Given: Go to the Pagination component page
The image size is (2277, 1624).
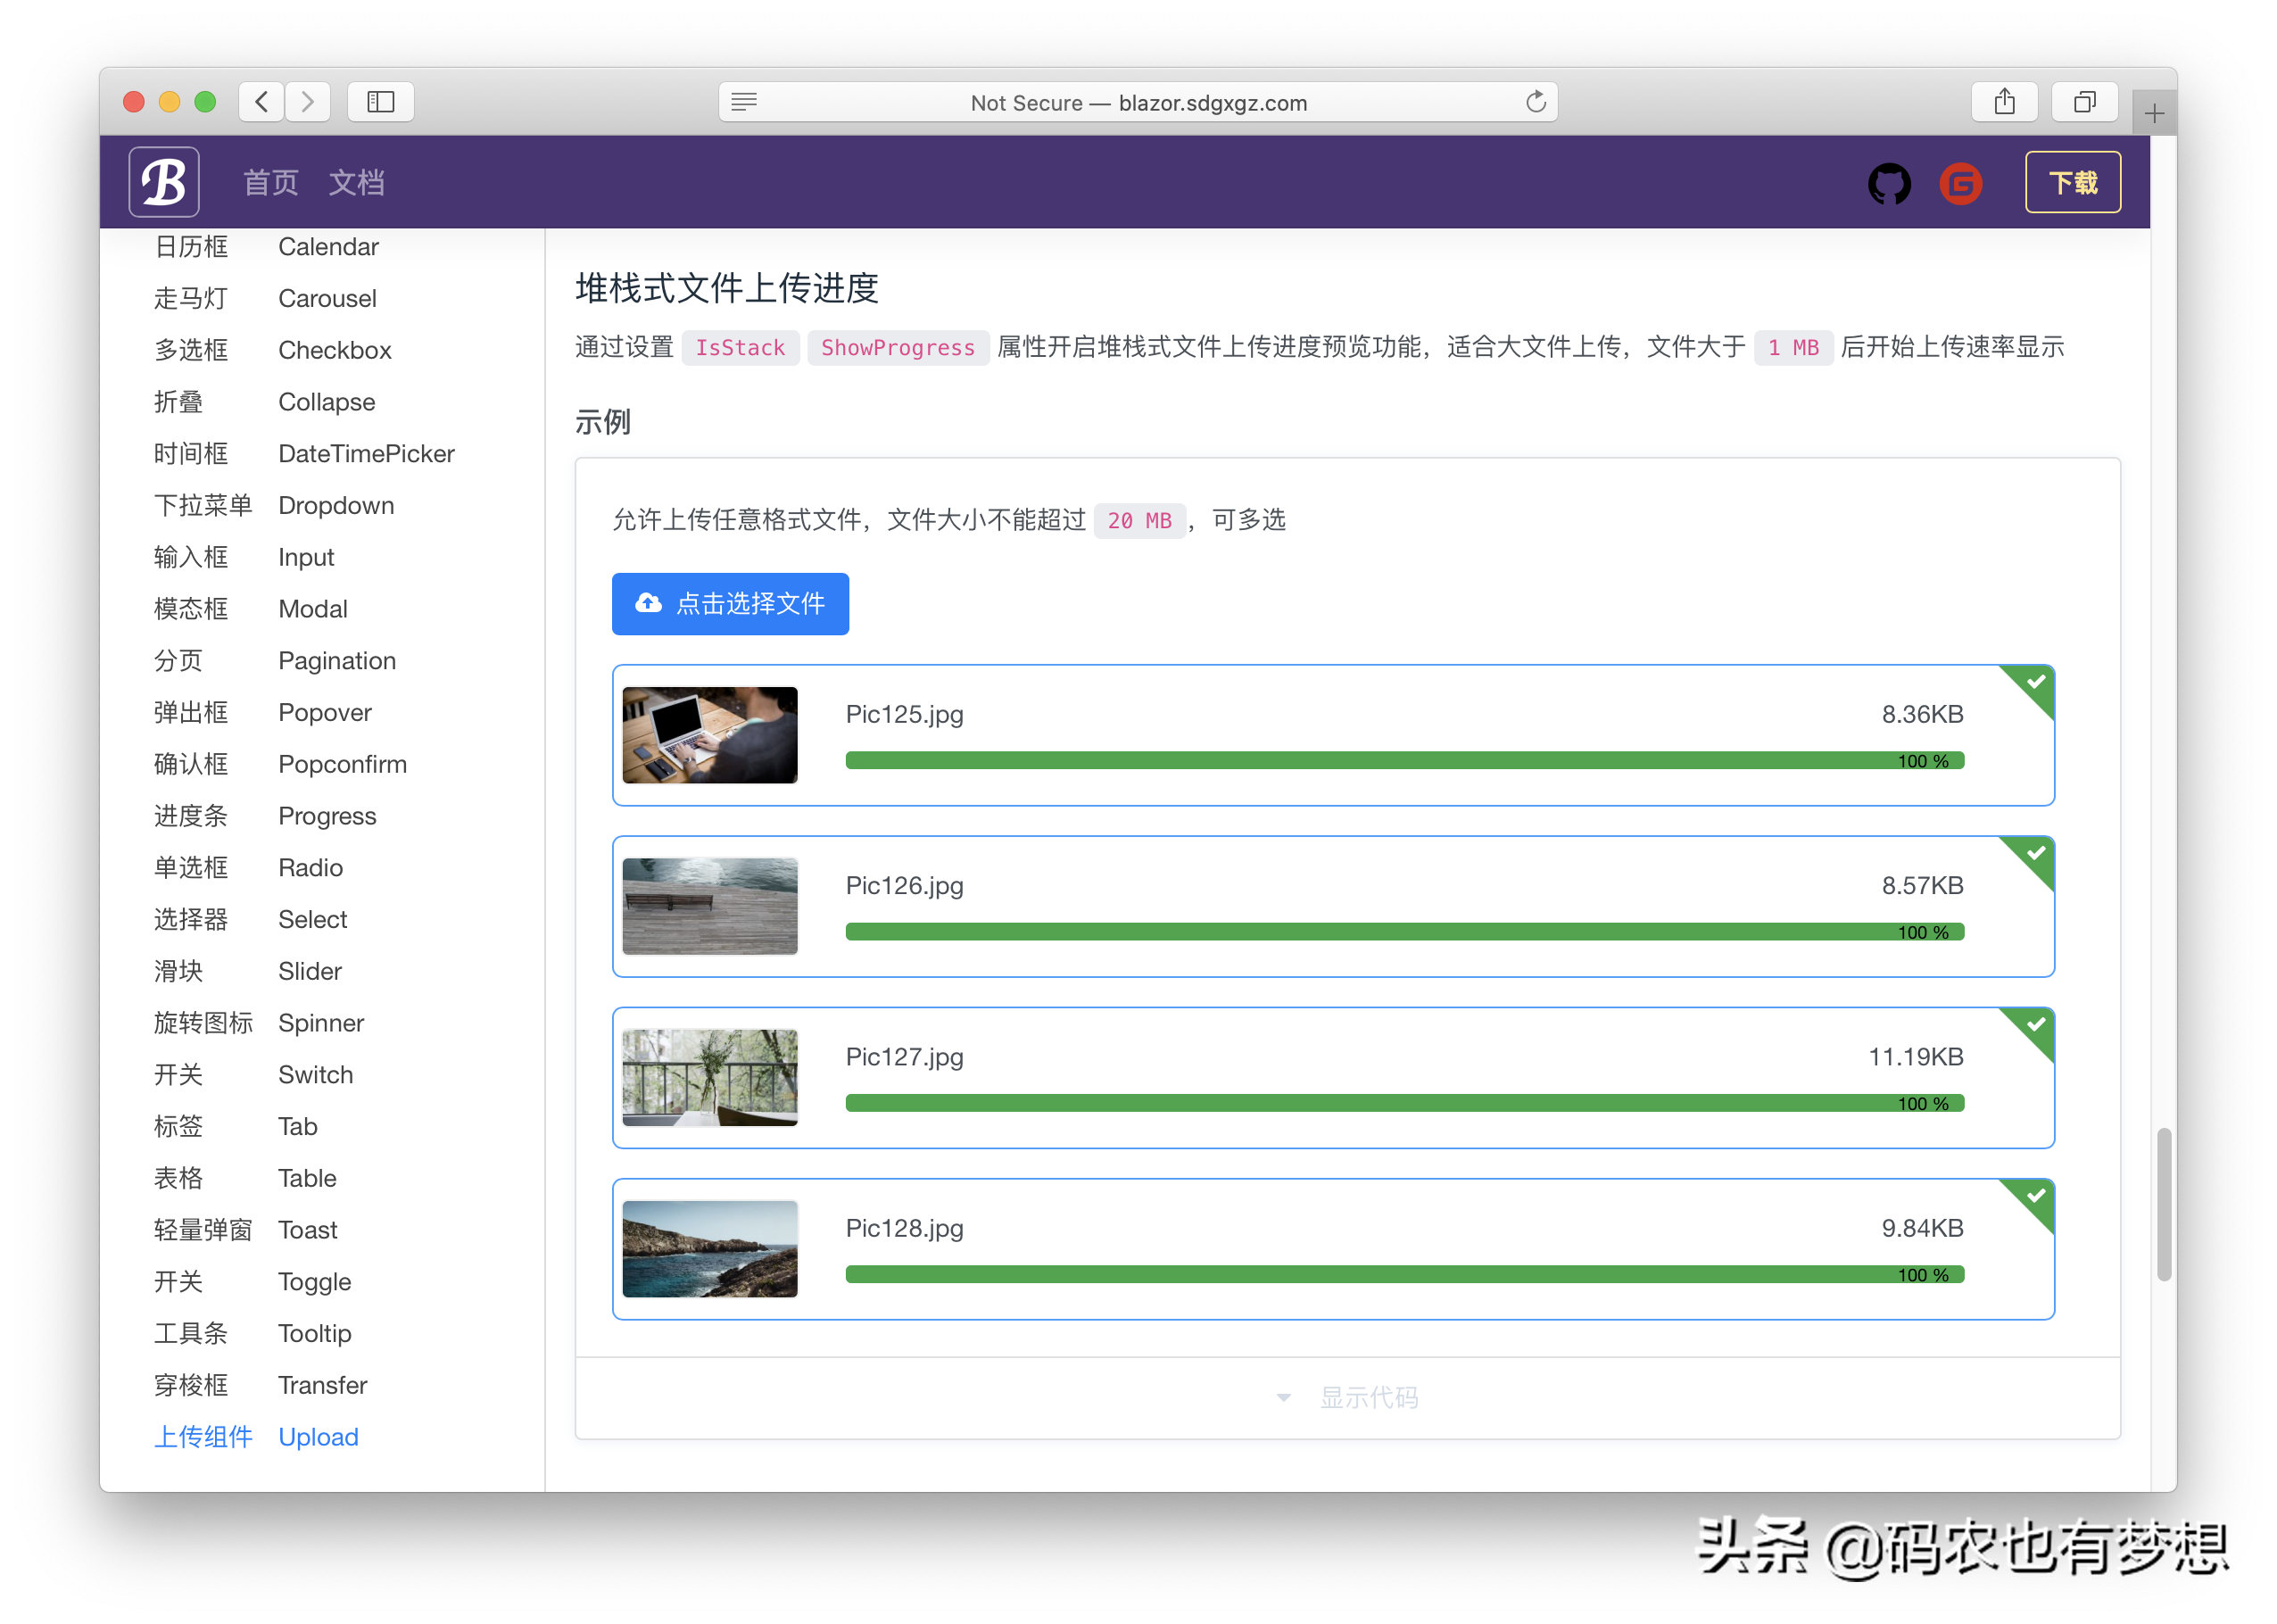Looking at the screenshot, I should [337, 661].
